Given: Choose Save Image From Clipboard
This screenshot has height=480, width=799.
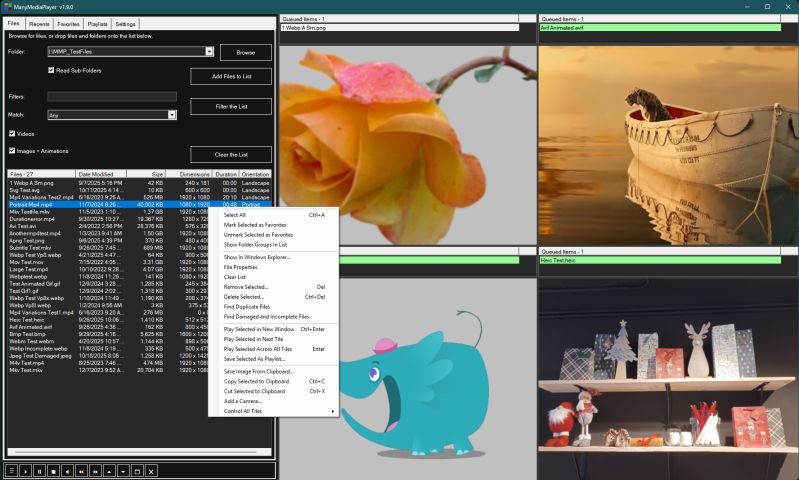Looking at the screenshot, I should click(x=274, y=371).
